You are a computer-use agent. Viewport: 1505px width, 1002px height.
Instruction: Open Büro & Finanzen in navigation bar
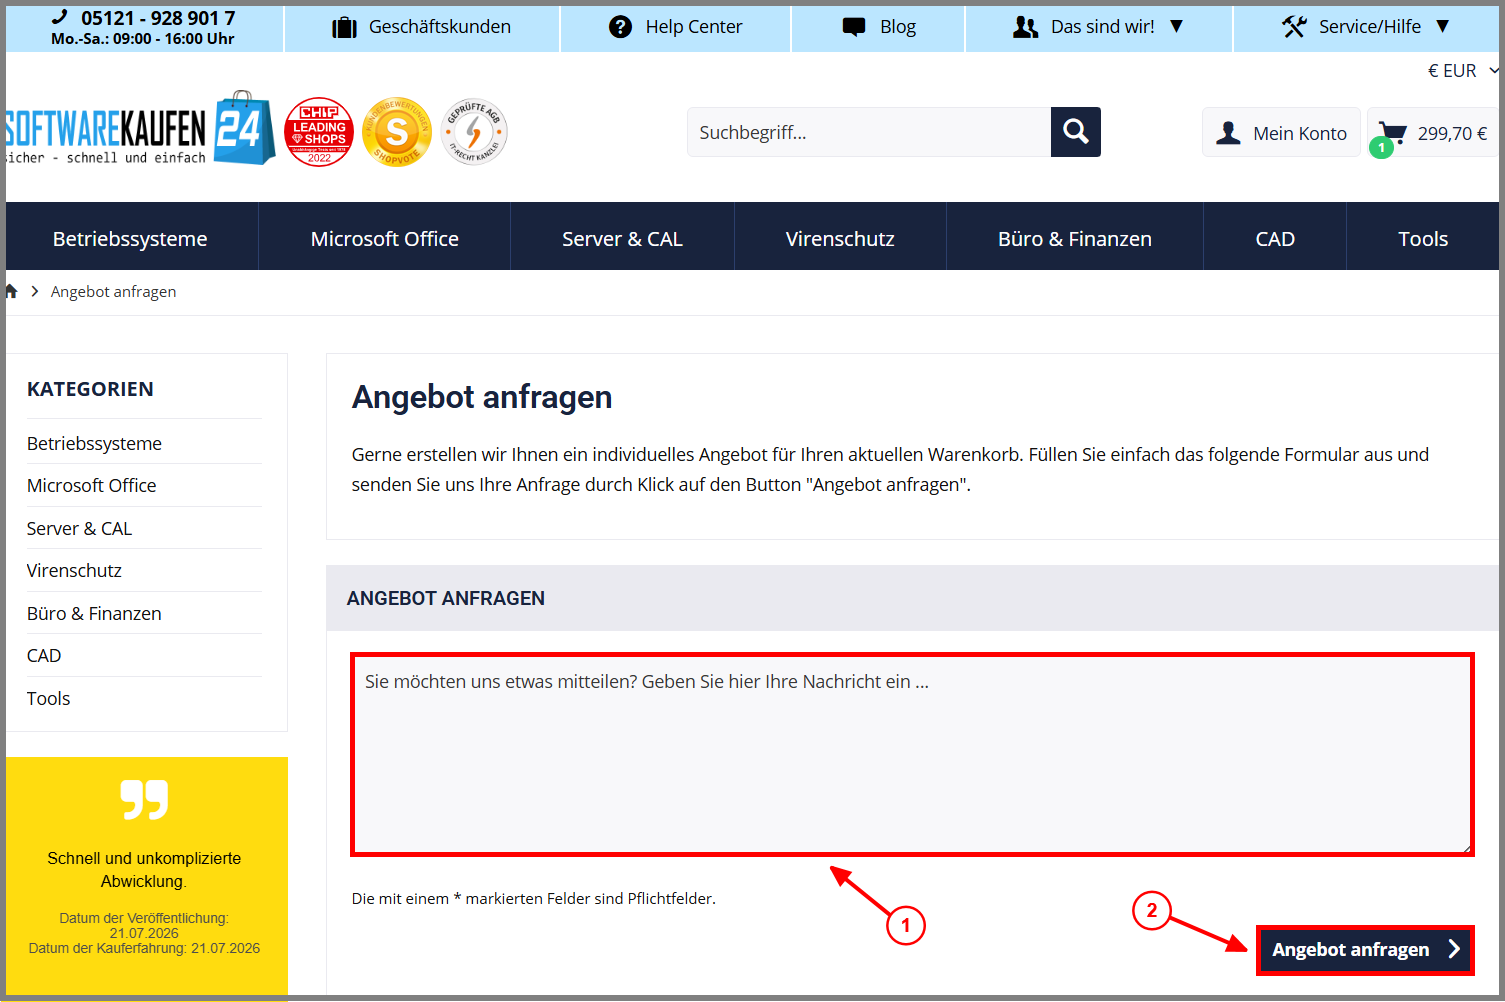[1075, 239]
